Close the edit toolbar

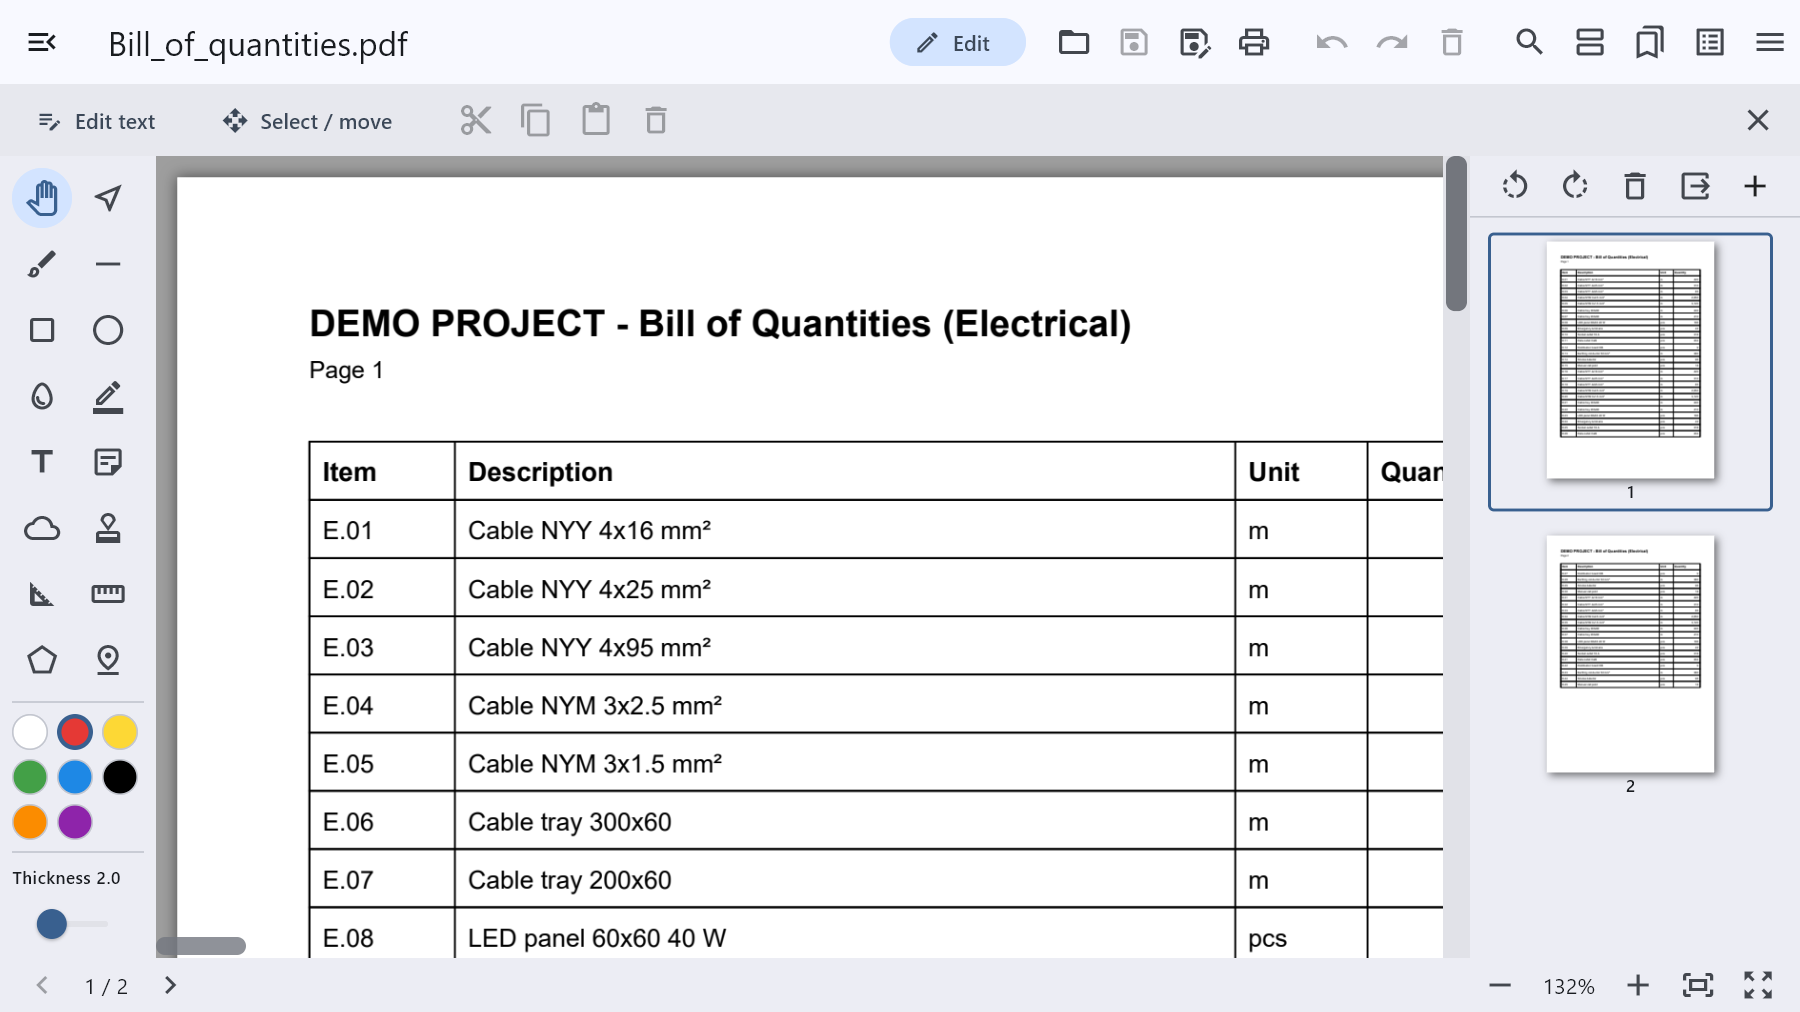1758,120
